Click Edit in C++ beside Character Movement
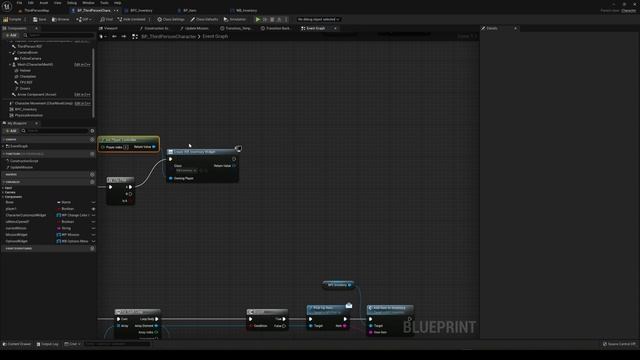640x360 pixels. (x=82, y=103)
